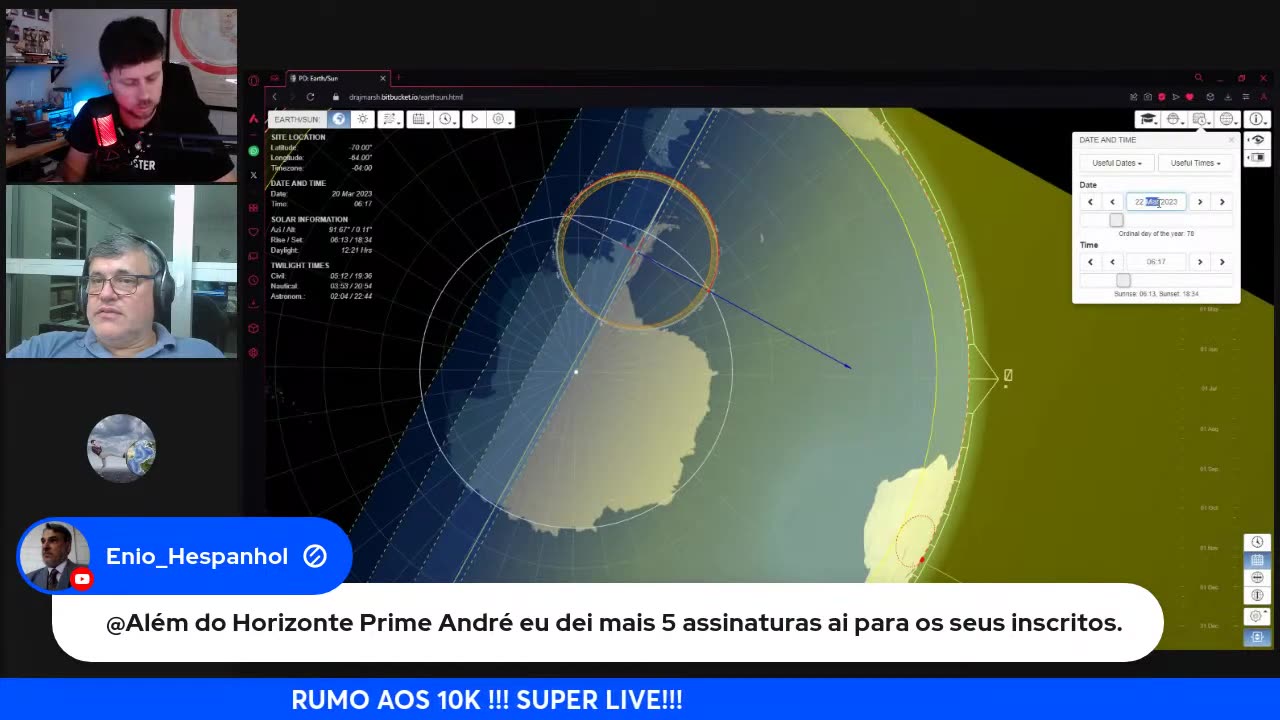Toggle the side panel switch icon
Image resolution: width=1280 pixels, height=720 pixels.
click(1257, 157)
